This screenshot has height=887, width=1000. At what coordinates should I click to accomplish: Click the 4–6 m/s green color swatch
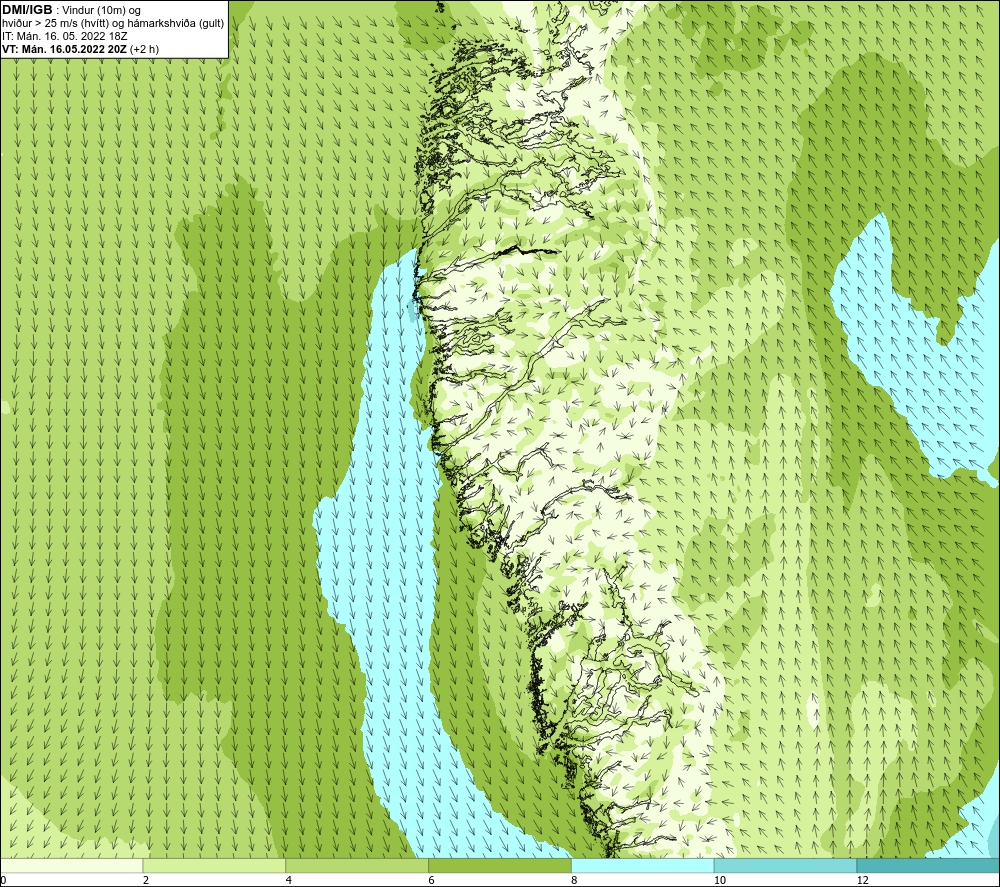click(357, 865)
